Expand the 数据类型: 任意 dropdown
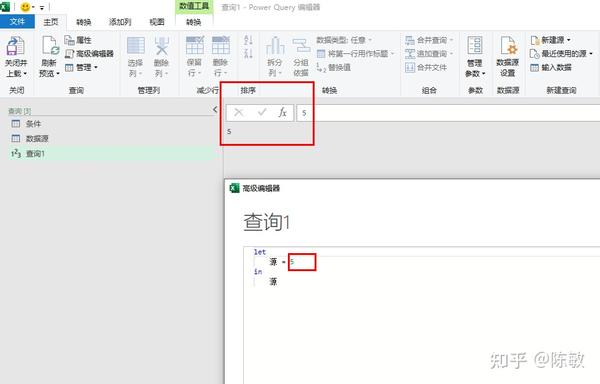The image size is (600, 384). coord(344,40)
